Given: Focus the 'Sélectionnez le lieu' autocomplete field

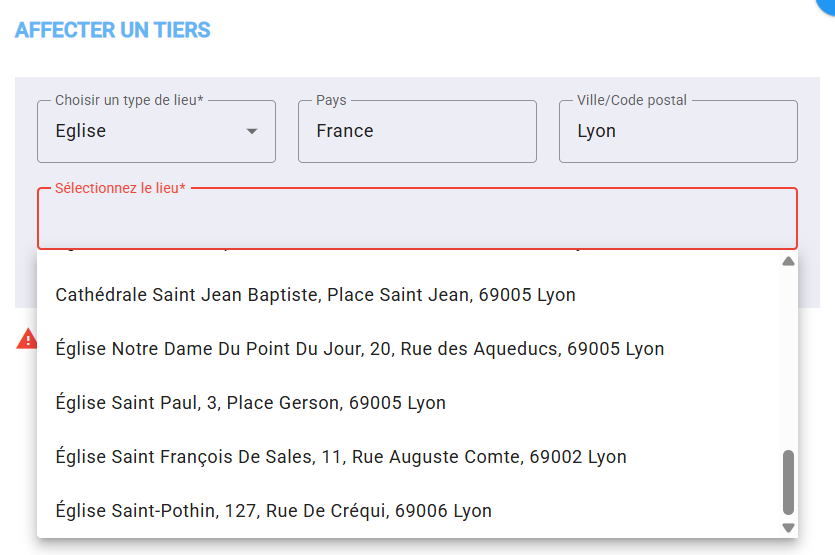Looking at the screenshot, I should coord(417,220).
